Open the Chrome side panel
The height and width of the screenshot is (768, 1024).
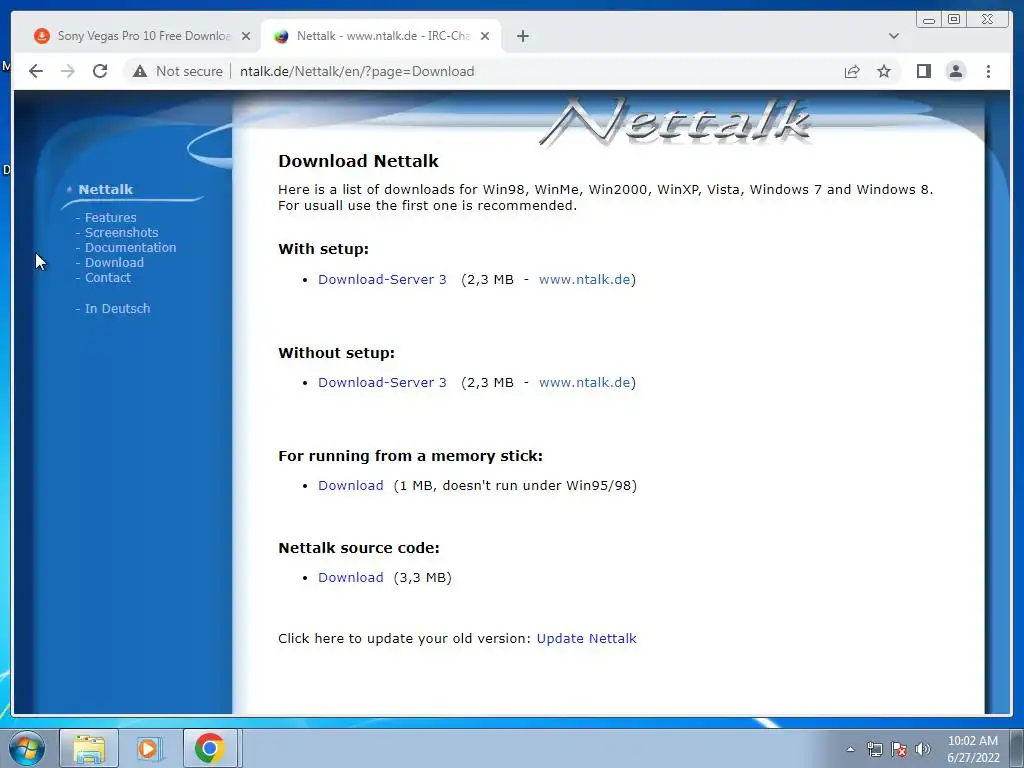[923, 71]
